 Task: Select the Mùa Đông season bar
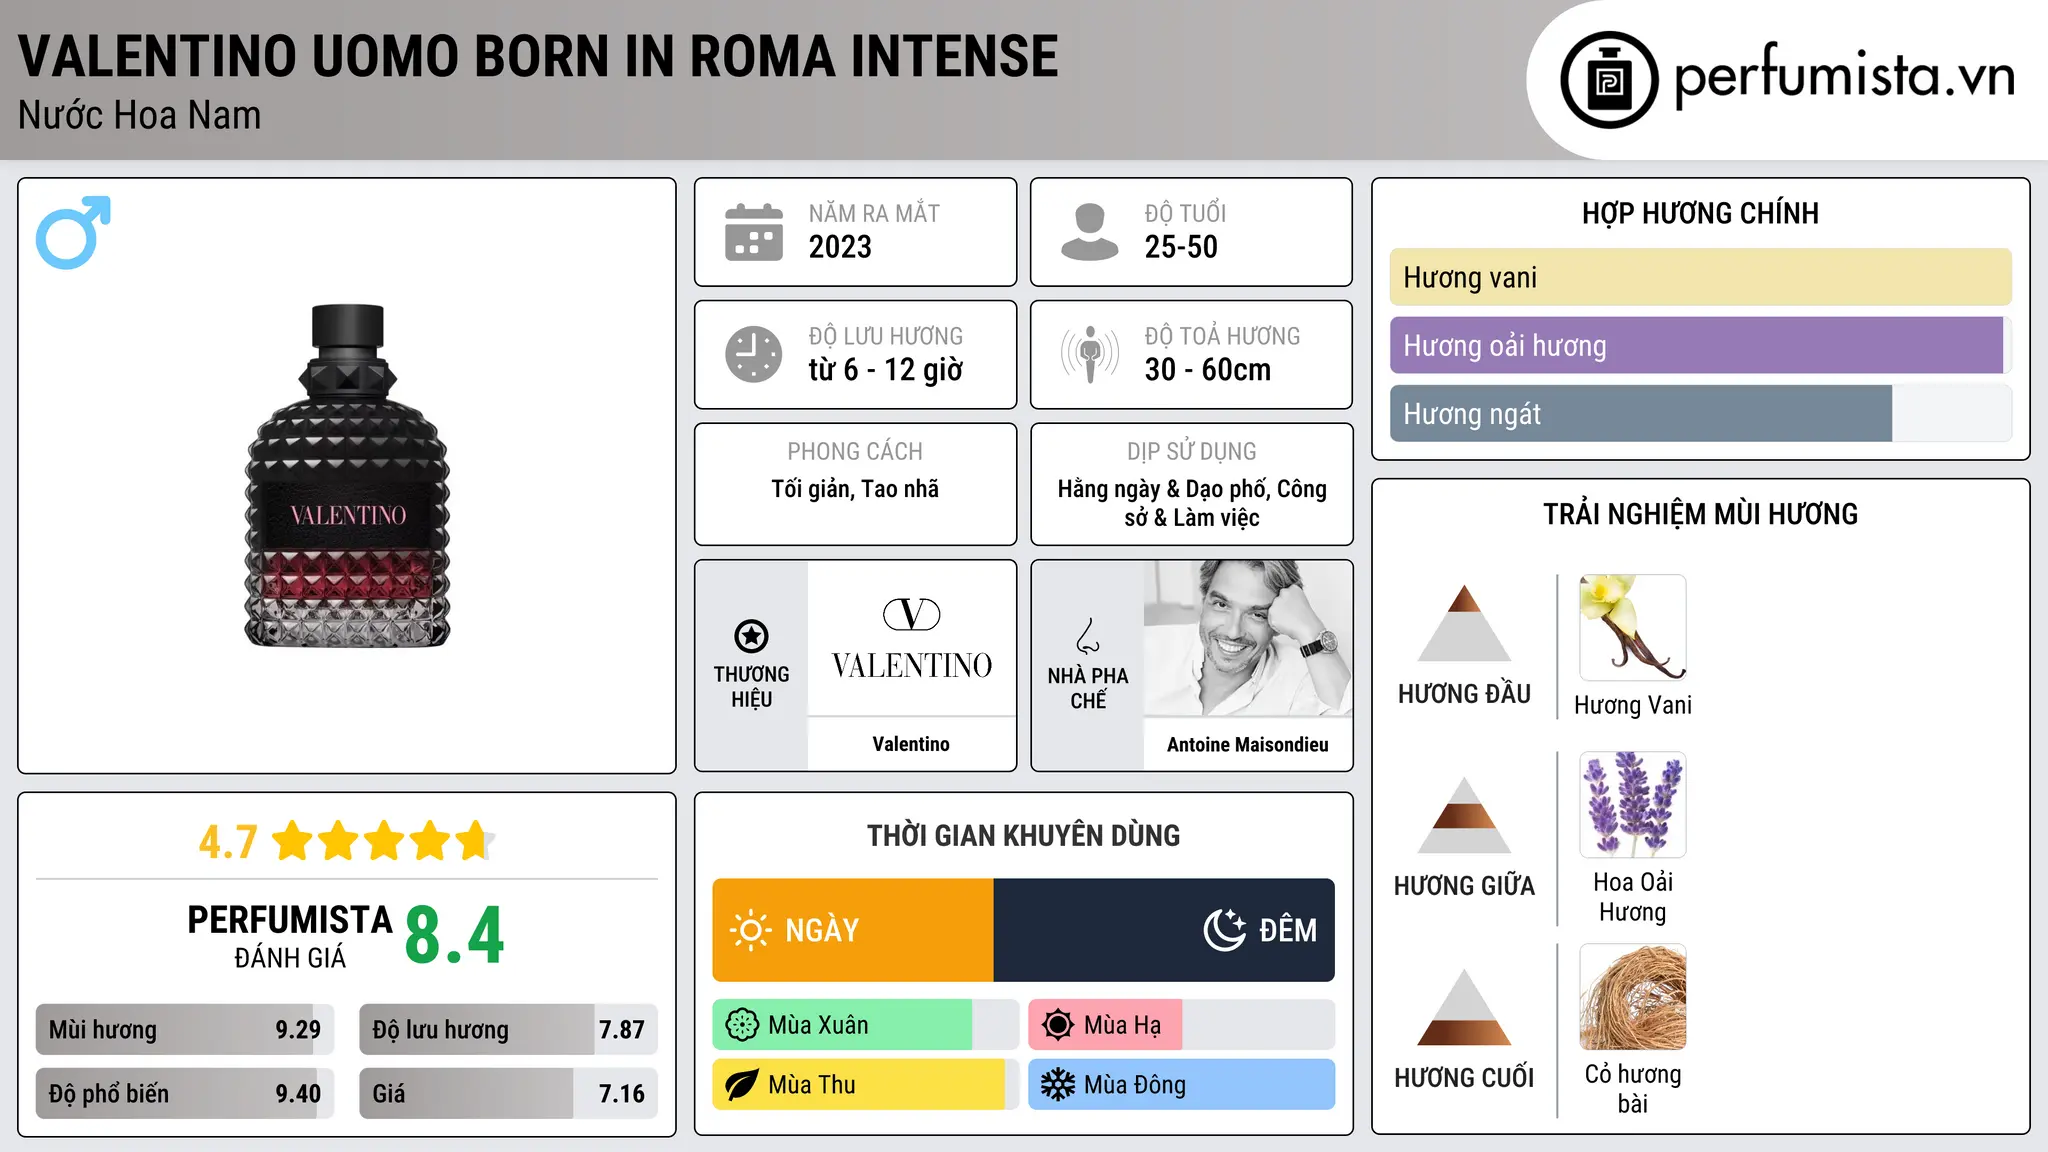(x=1182, y=1085)
